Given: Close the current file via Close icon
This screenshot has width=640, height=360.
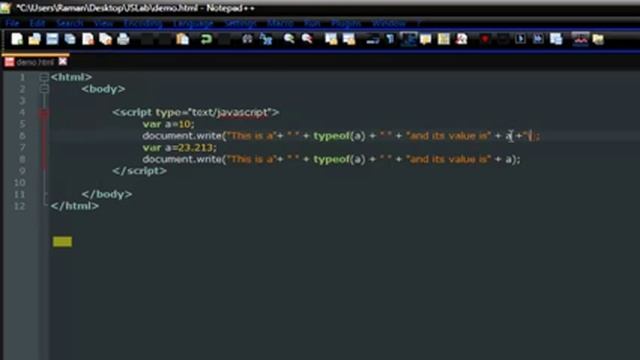Looking at the screenshot, I should click(x=88, y=39).
